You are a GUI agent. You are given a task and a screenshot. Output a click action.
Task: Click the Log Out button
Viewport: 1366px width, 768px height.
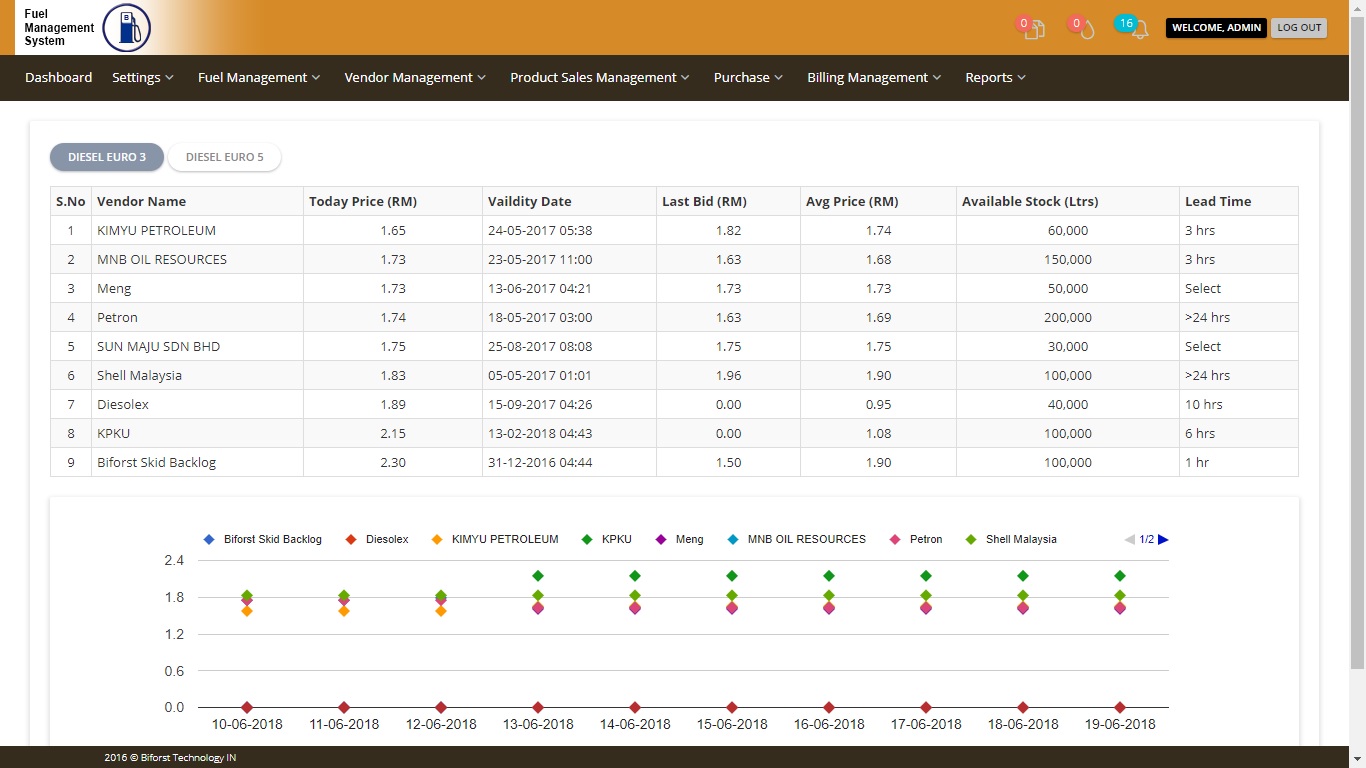tap(1299, 28)
